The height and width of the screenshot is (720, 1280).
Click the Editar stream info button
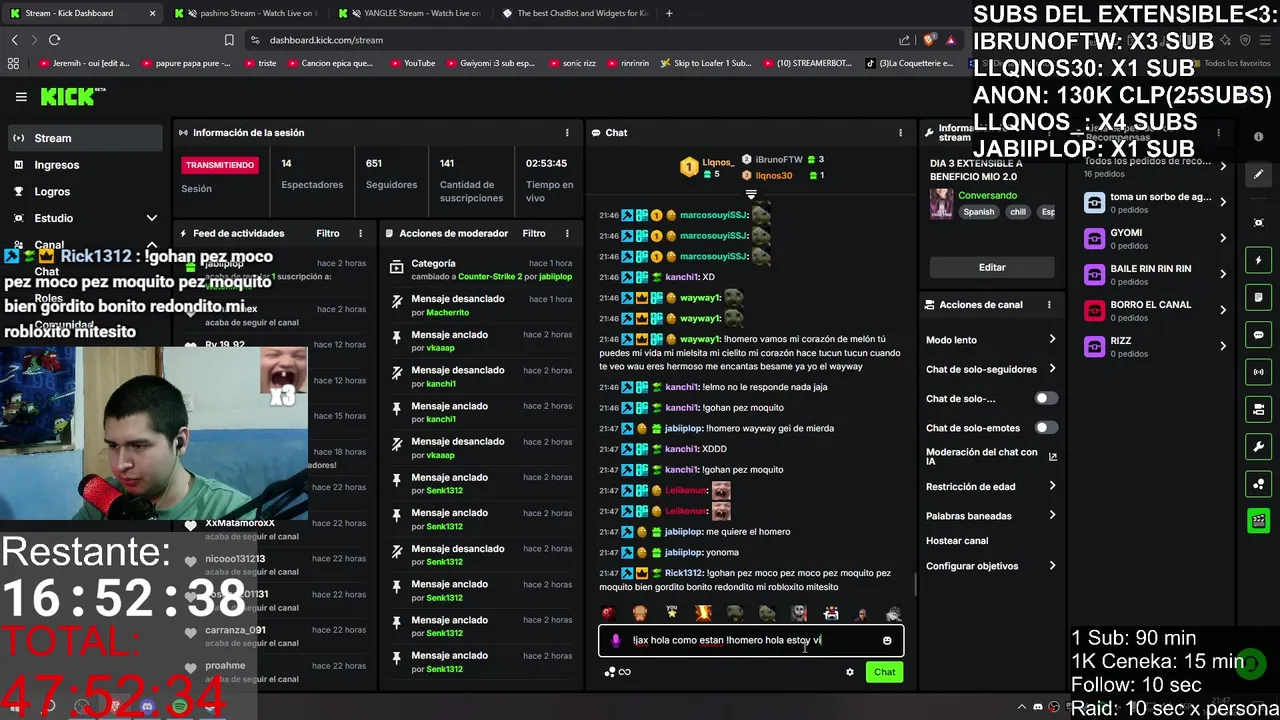tap(992, 267)
